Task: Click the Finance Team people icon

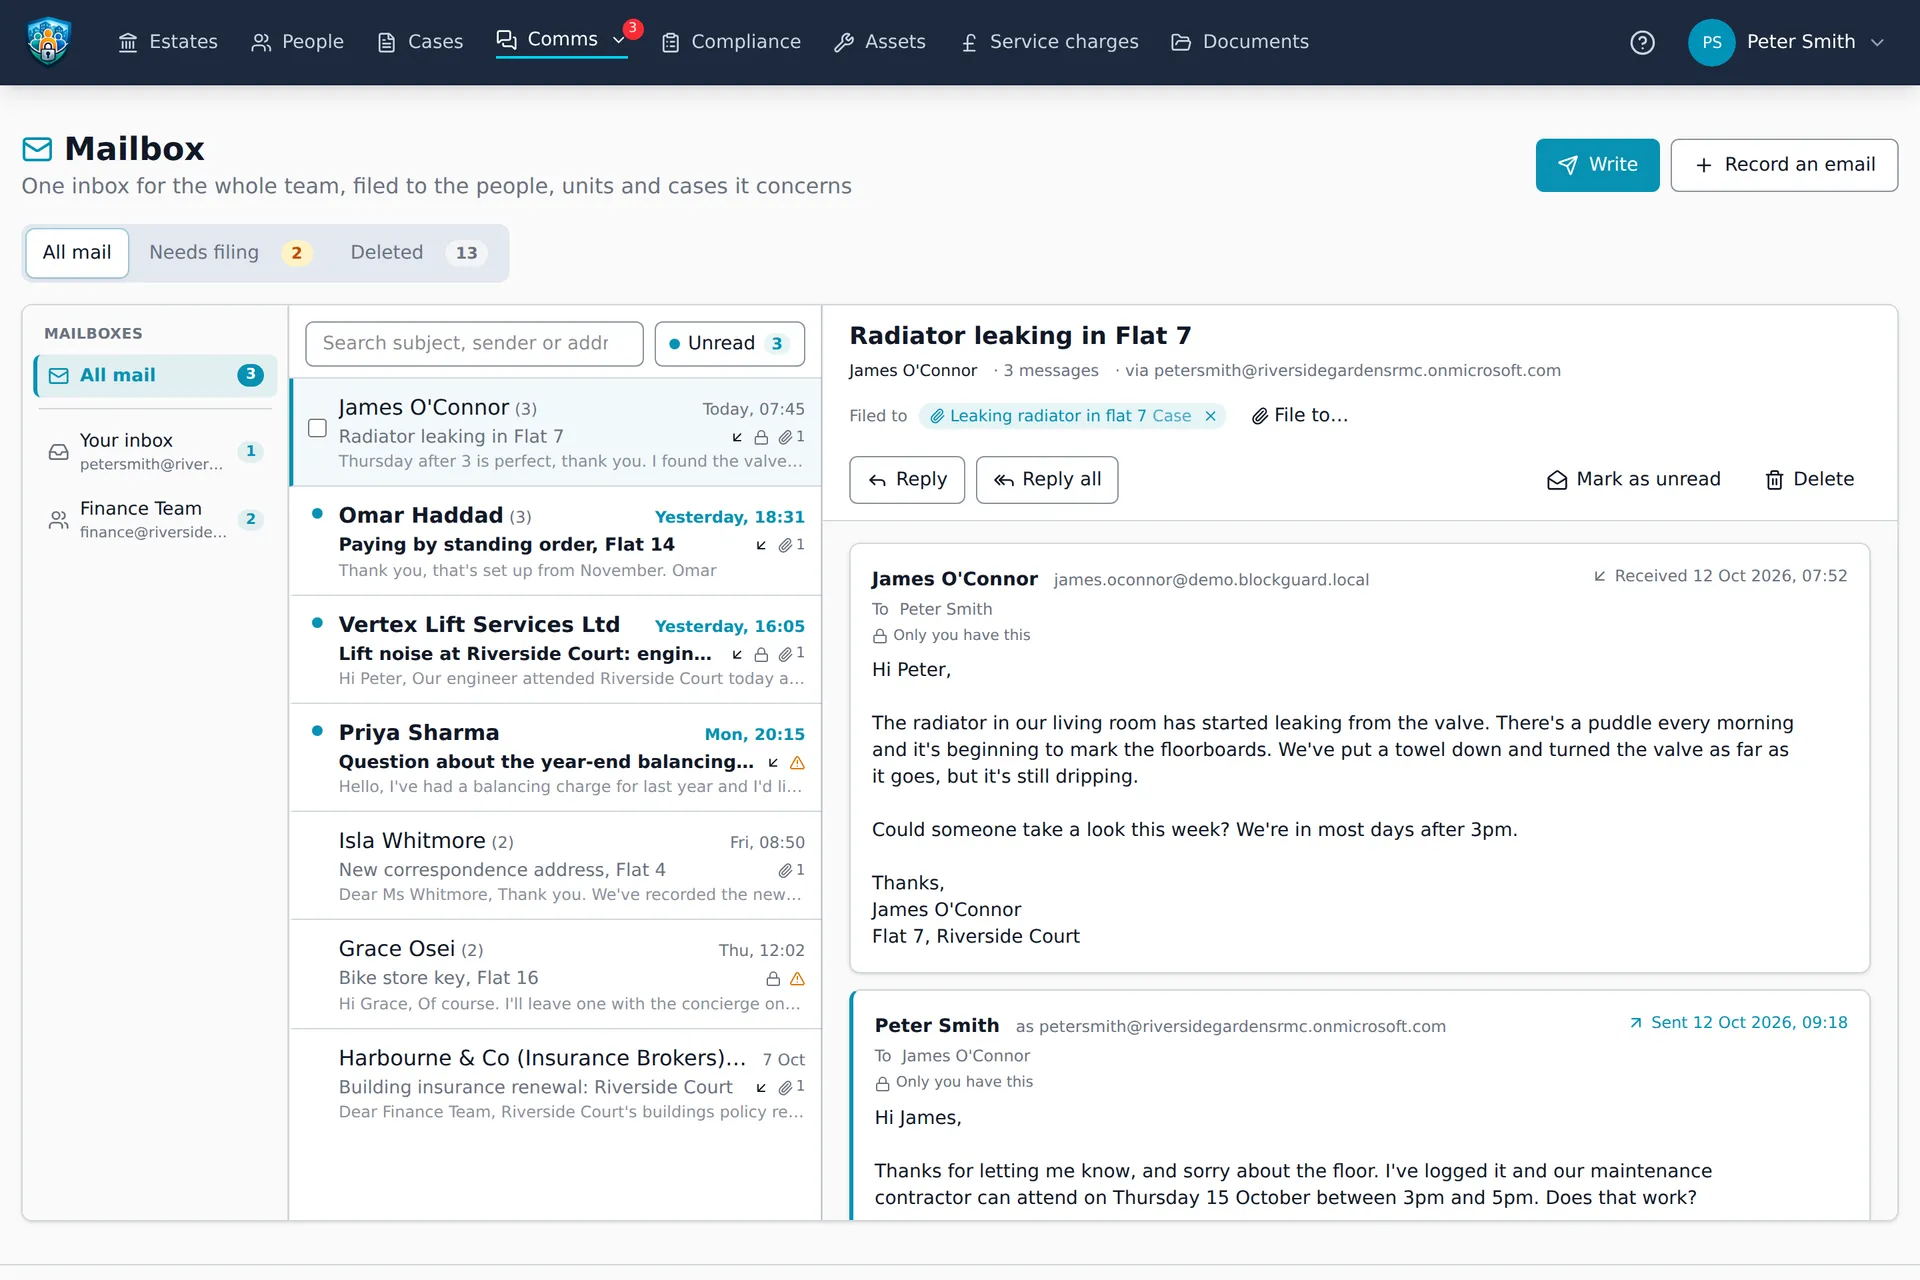Action: pos(59,520)
